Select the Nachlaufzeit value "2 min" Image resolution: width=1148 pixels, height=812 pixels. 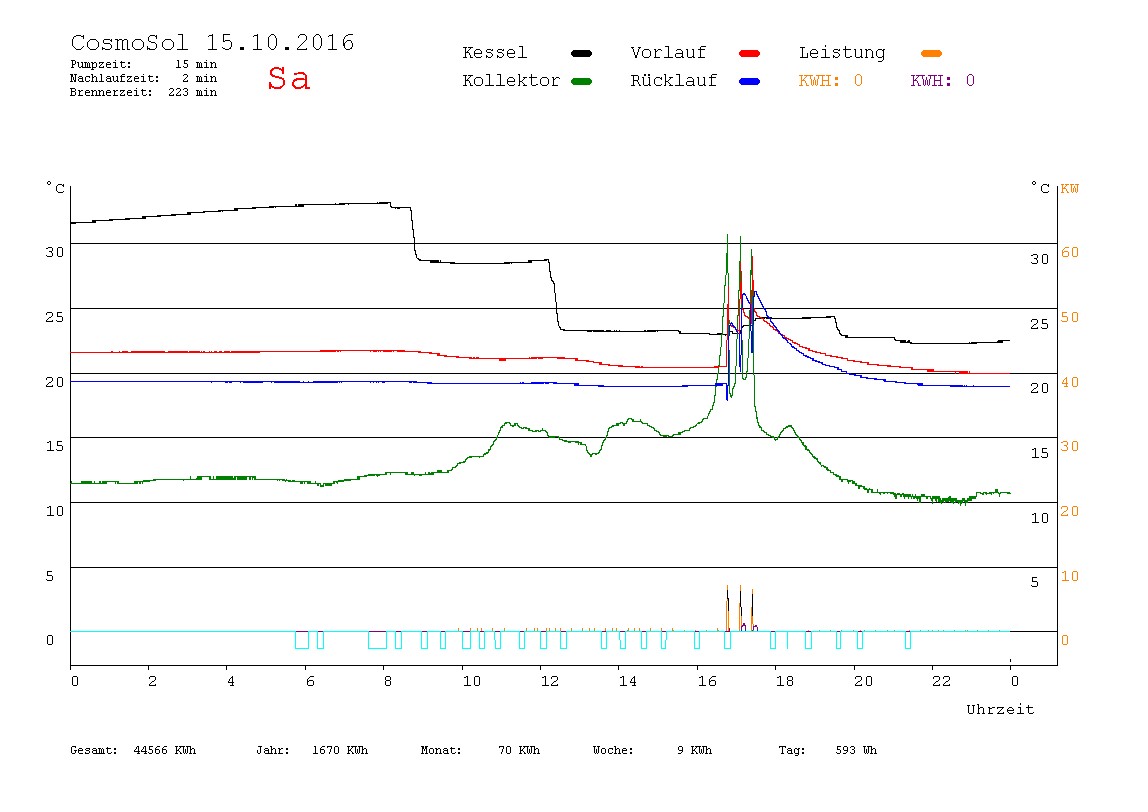click(199, 78)
